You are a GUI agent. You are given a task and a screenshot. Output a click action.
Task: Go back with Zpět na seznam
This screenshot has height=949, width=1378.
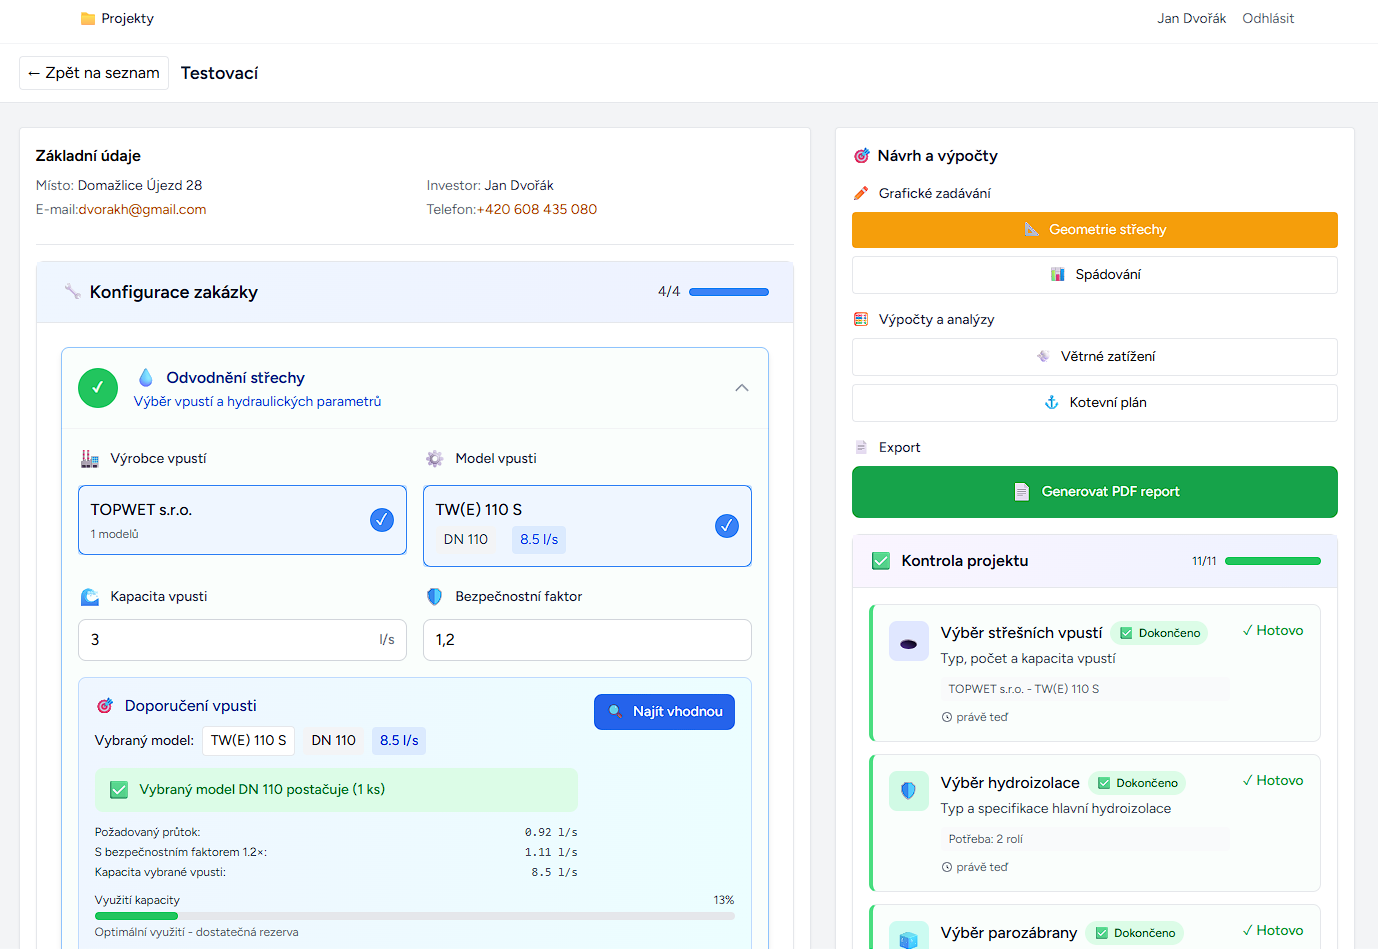94,73
